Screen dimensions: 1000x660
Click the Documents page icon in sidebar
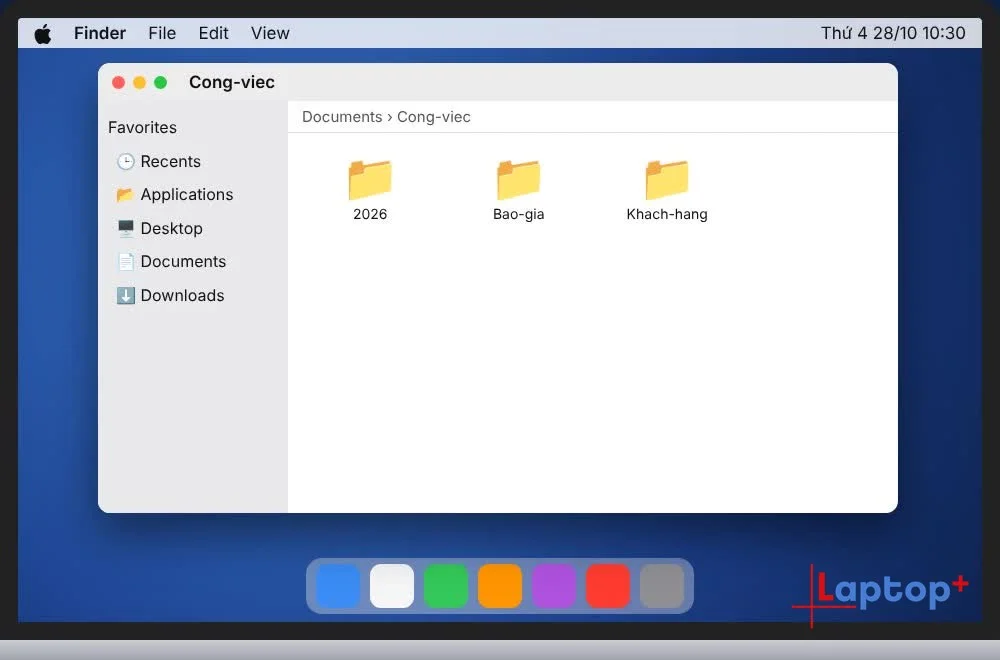[x=126, y=261]
